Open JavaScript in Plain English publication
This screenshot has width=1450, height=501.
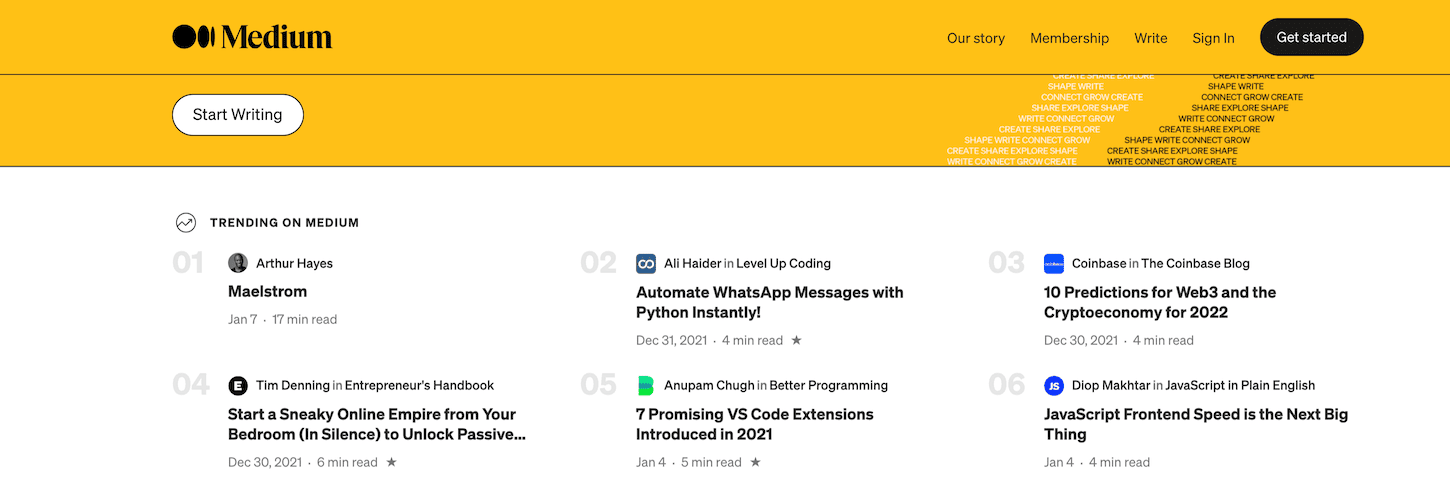[x=1240, y=385]
